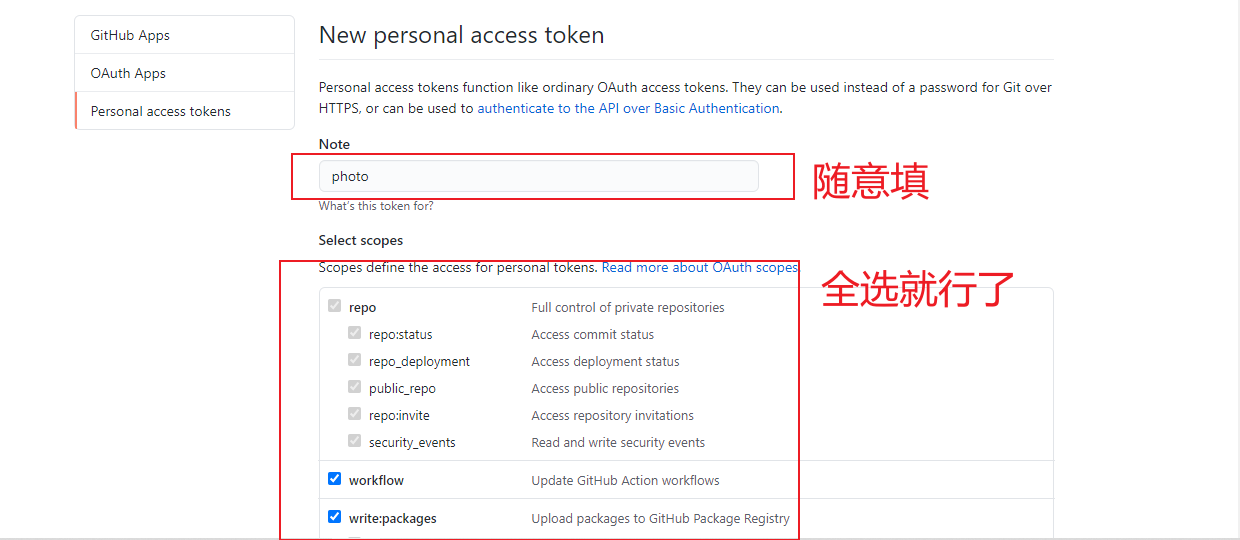Open authenticate to the API link
The width and height of the screenshot is (1240, 540).
click(628, 108)
